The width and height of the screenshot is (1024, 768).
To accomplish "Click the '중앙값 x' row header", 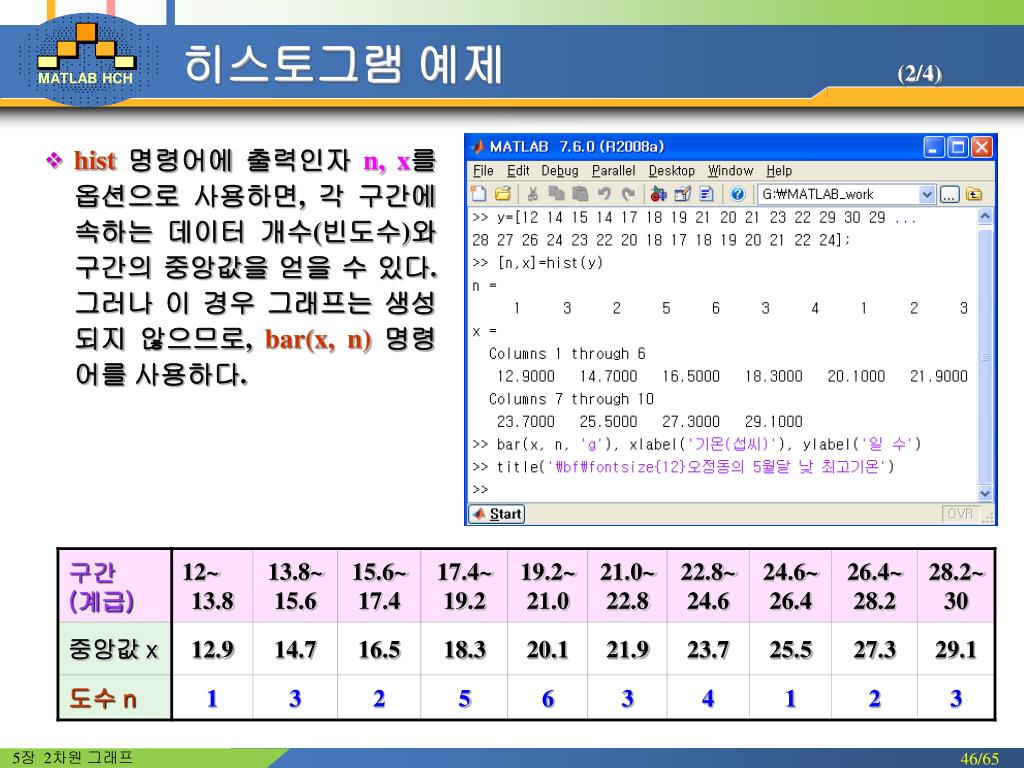I will tap(115, 649).
